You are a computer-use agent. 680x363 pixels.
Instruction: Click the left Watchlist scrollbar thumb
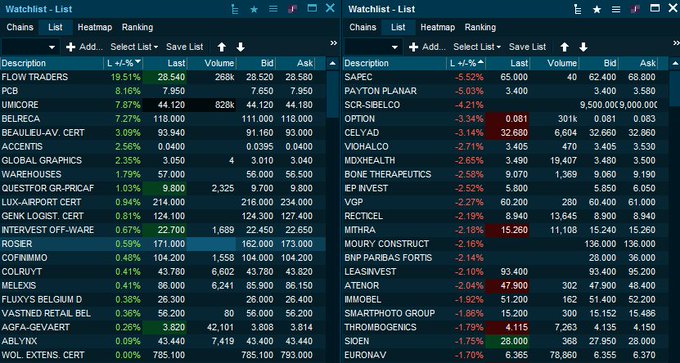click(333, 94)
